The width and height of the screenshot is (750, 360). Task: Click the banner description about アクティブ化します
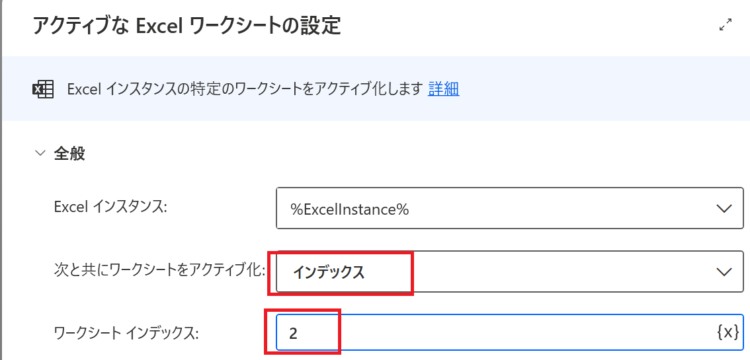pyautogui.click(x=245, y=89)
